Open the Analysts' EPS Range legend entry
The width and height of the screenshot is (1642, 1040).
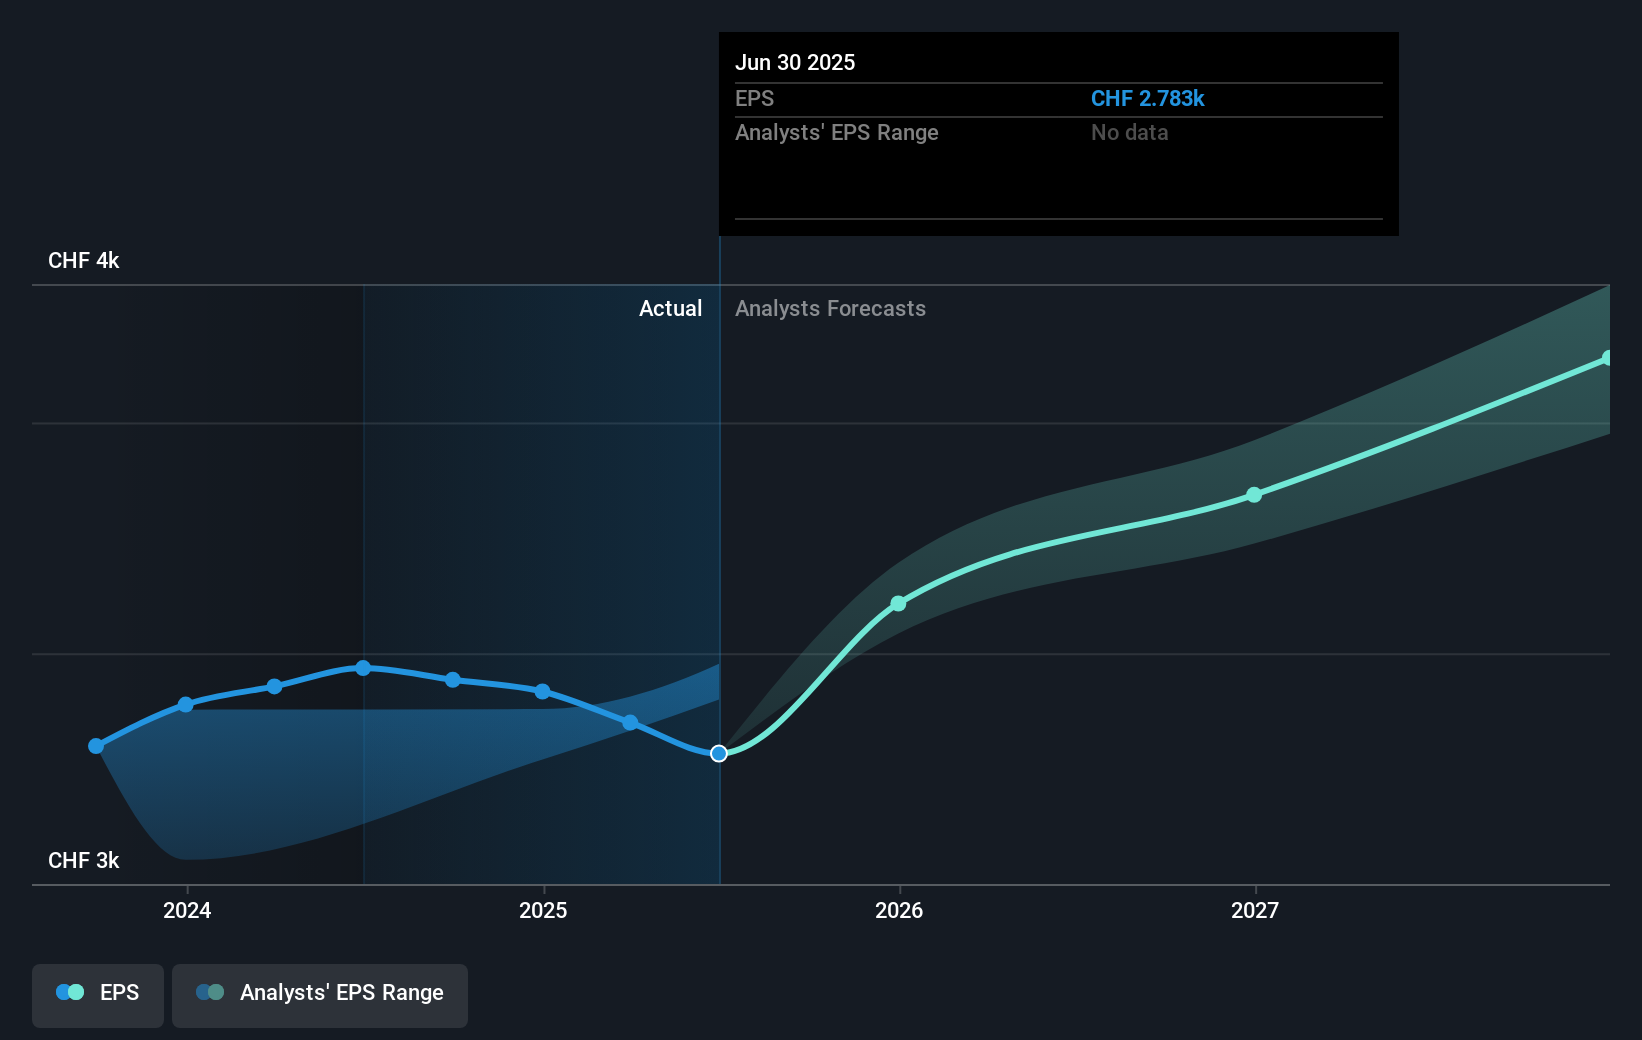point(319,995)
